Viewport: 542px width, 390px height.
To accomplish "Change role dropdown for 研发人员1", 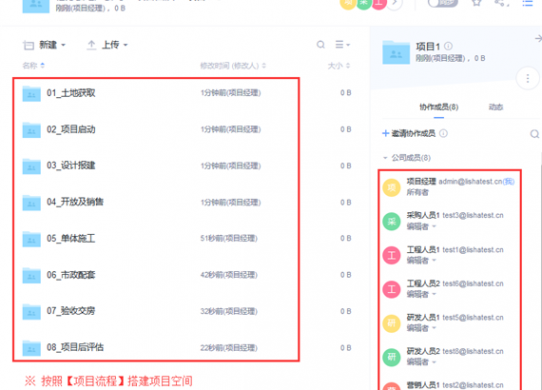I will point(421,328).
